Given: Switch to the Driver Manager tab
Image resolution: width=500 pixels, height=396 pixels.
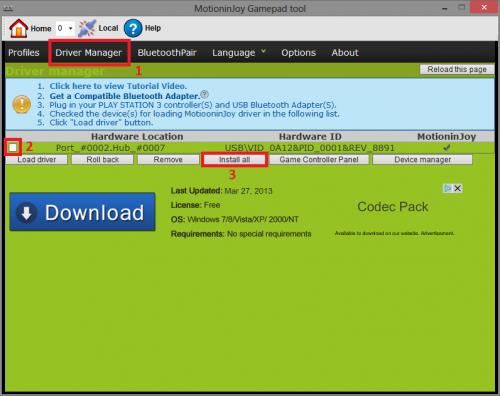Looking at the screenshot, I should (x=89, y=53).
